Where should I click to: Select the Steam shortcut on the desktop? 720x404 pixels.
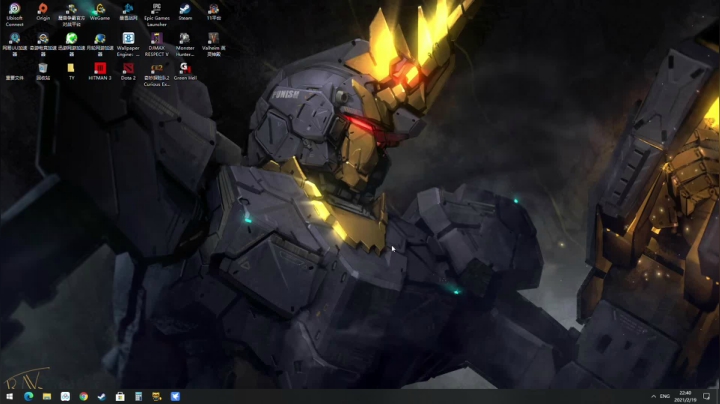pyautogui.click(x=185, y=11)
